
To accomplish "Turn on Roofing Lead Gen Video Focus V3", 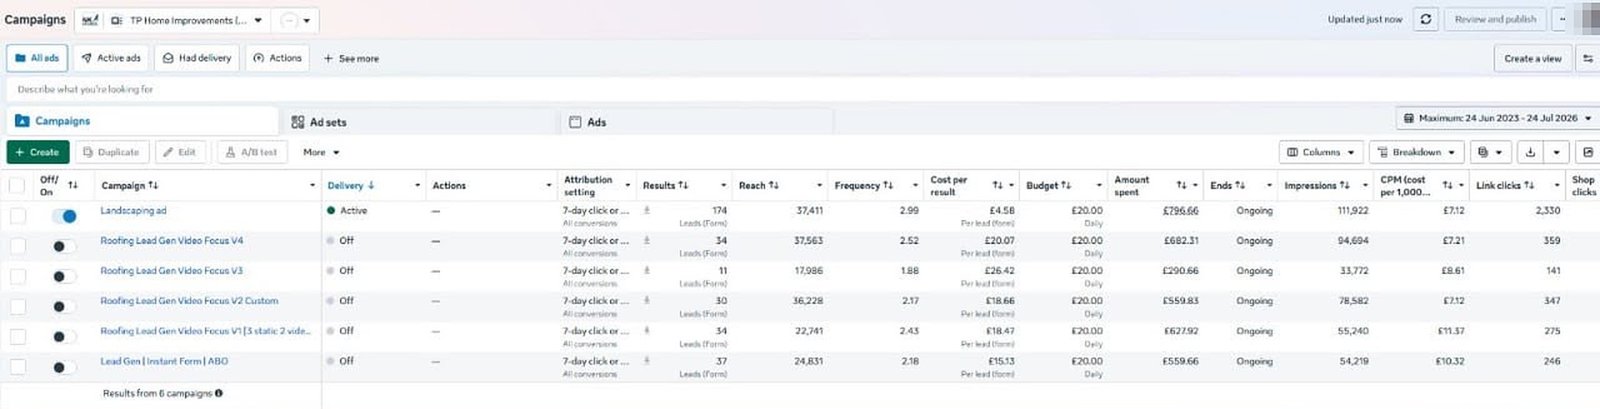I will [64, 276].
